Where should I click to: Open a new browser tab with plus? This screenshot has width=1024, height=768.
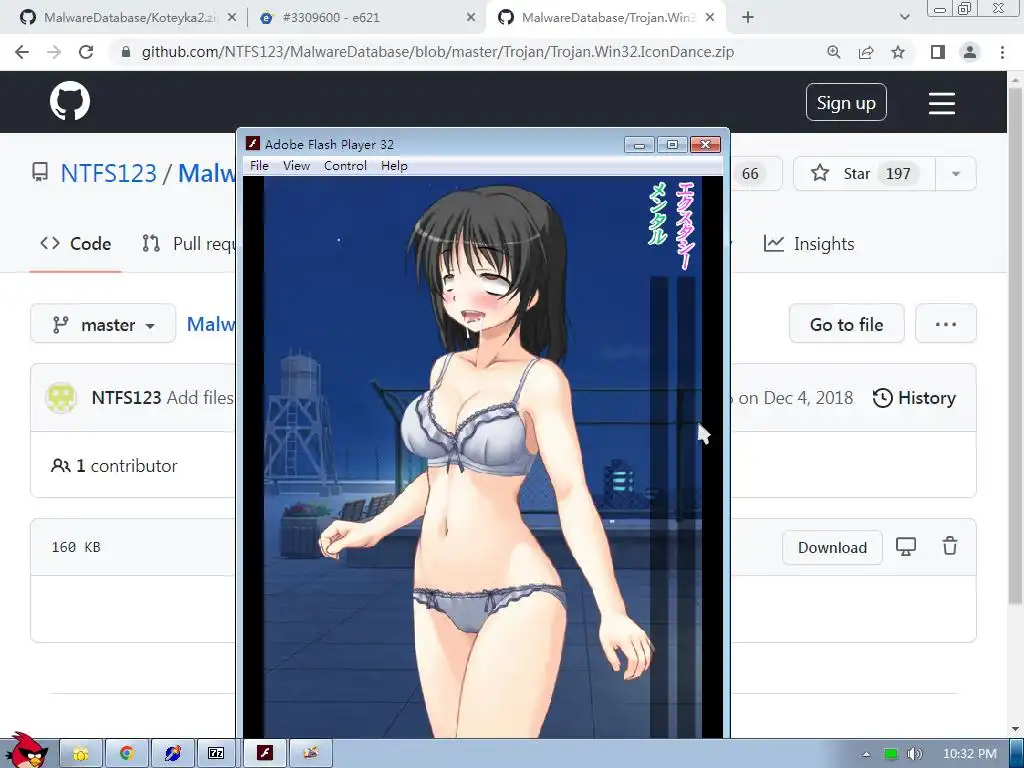coord(748,18)
